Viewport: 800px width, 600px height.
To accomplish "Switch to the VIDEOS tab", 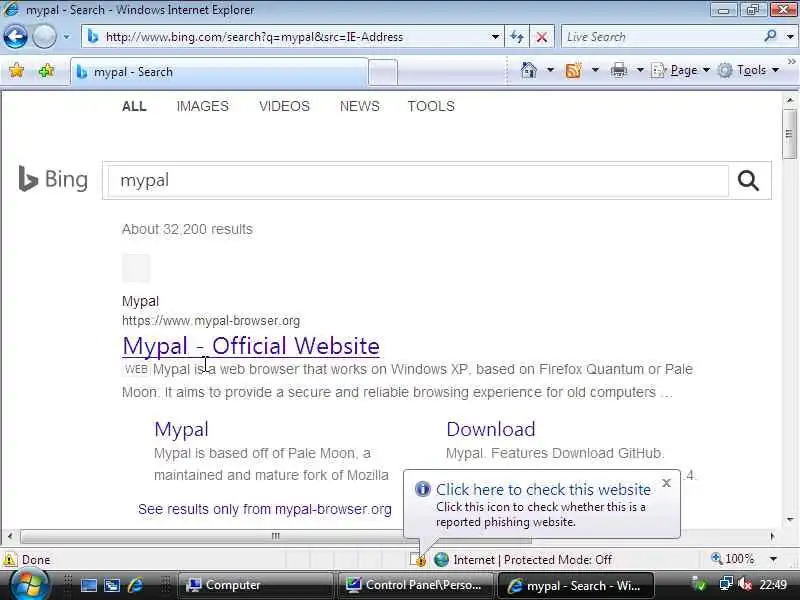I will [x=284, y=106].
